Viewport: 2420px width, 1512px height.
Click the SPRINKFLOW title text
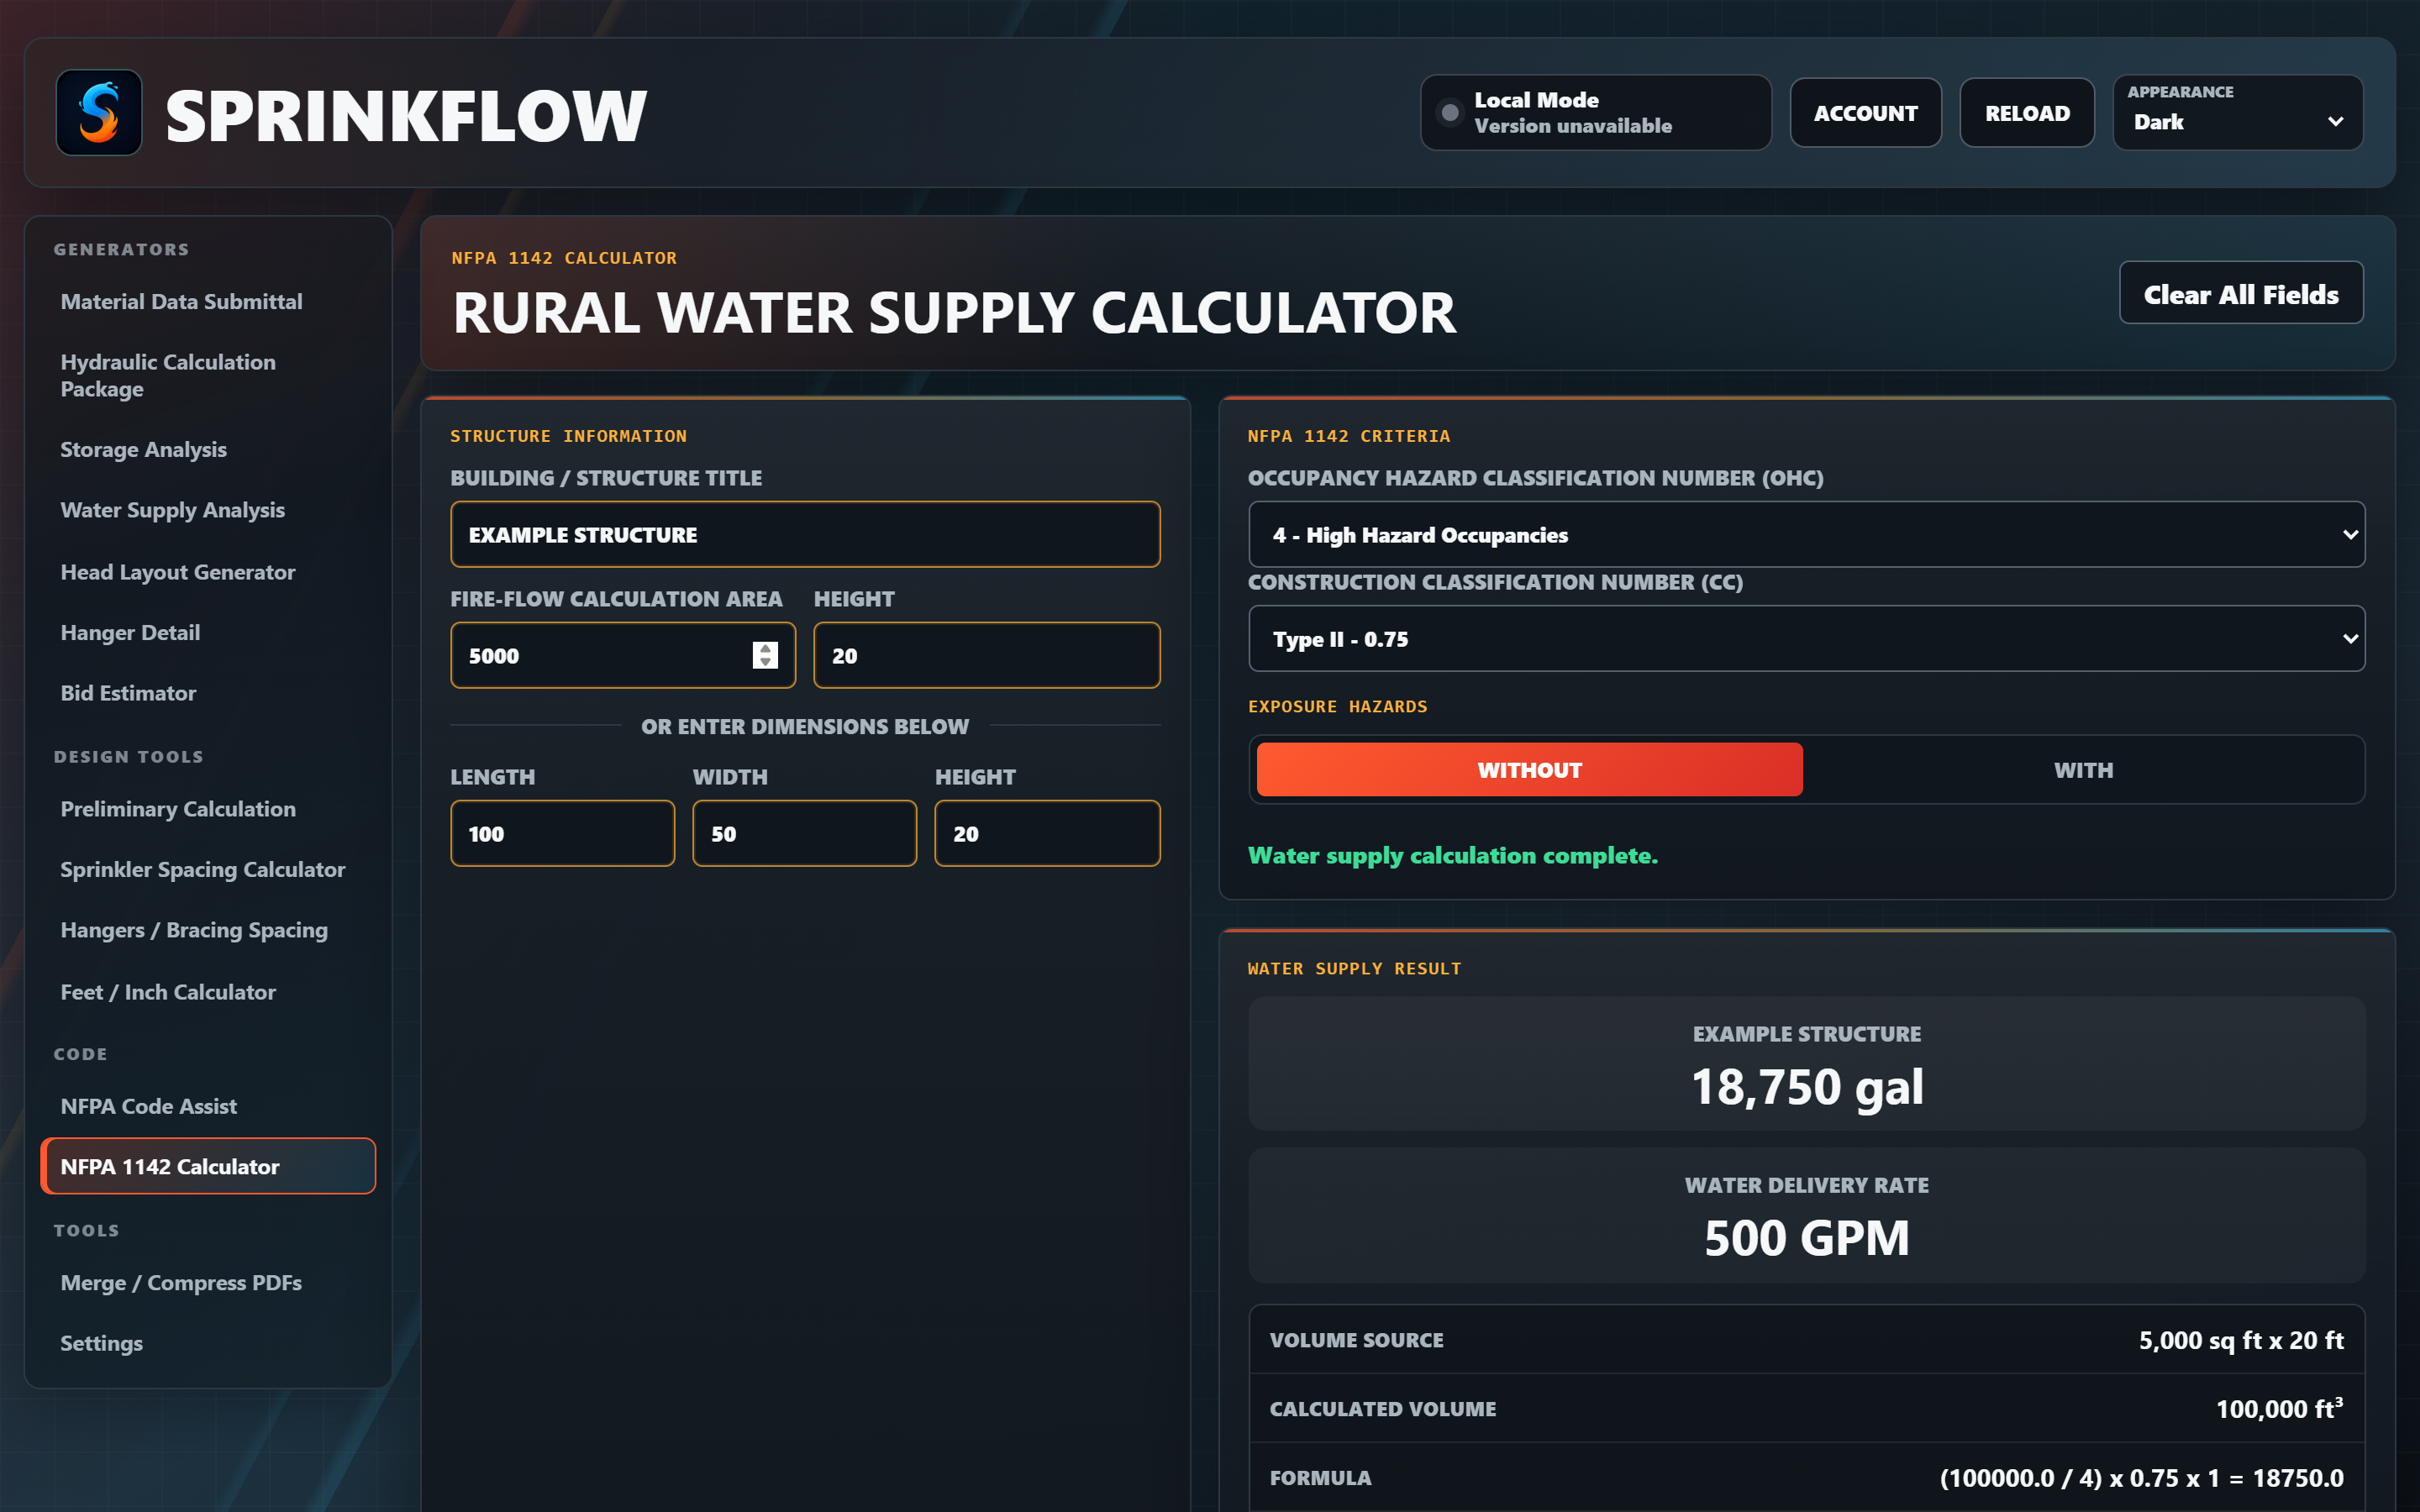pos(406,115)
